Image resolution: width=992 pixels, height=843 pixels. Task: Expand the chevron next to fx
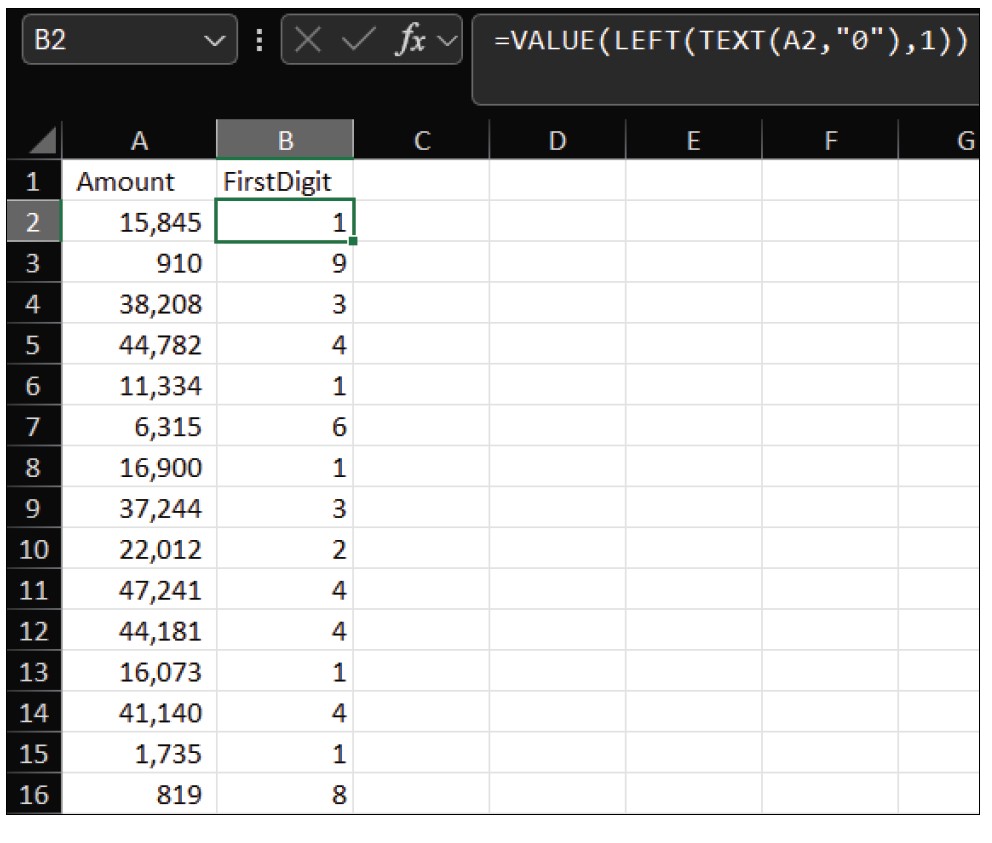click(447, 41)
